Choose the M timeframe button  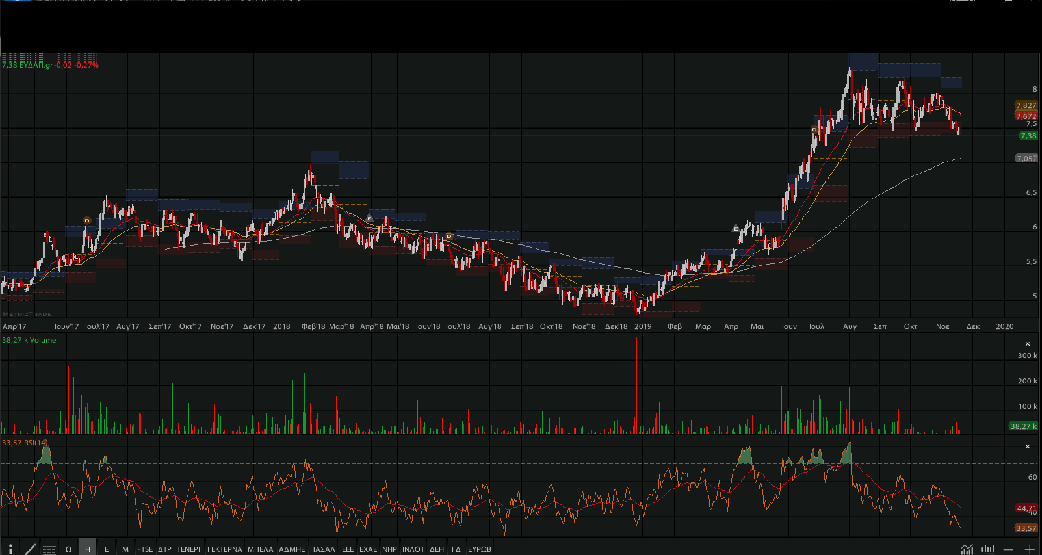coord(125,548)
